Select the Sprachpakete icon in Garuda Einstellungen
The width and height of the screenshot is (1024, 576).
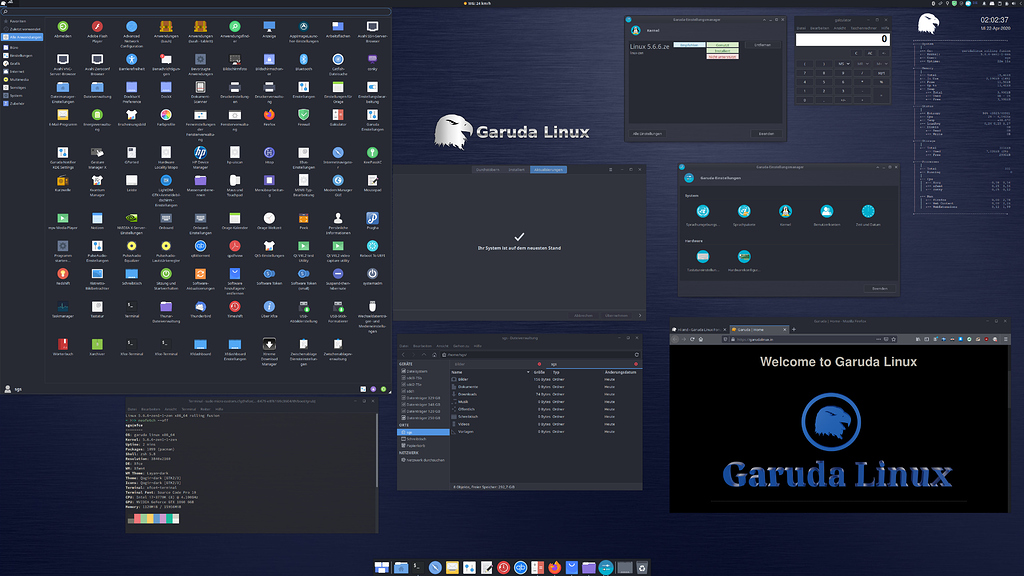coord(743,210)
